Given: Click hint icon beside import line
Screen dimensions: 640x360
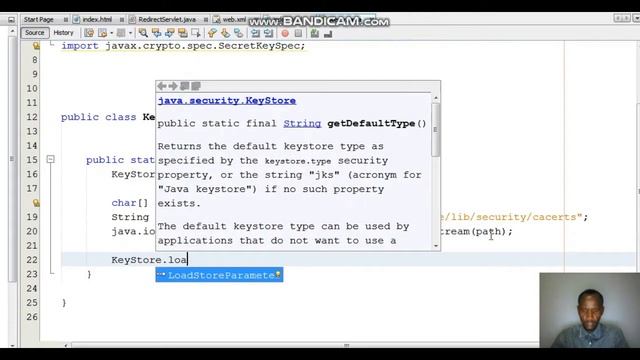Looking at the screenshot, I should 36,46.
